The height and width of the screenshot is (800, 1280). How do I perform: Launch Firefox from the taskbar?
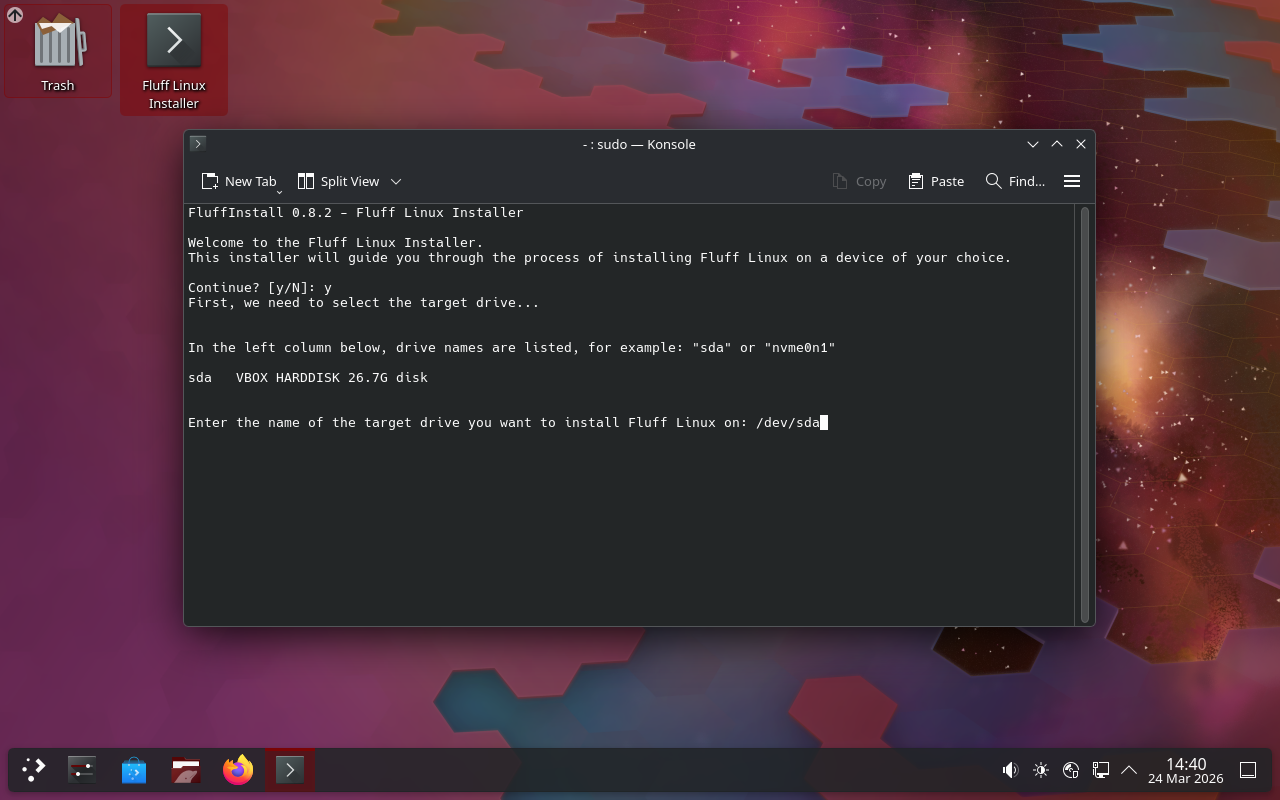238,770
